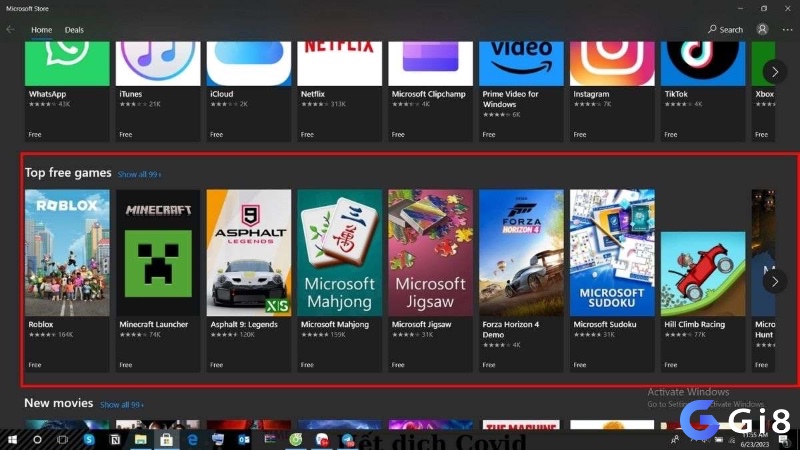Open Microsoft Edge from the taskbar
This screenshot has width=800, height=450.
[x=192, y=439]
